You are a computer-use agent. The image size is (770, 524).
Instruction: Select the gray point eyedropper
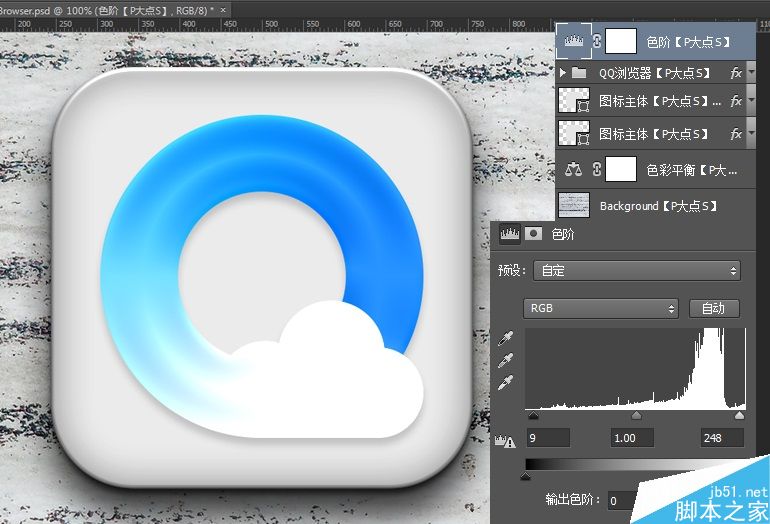[x=505, y=360]
